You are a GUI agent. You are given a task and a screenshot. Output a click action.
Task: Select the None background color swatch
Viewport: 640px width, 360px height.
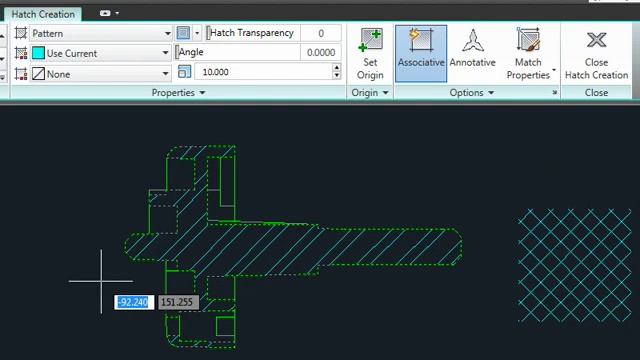38,74
